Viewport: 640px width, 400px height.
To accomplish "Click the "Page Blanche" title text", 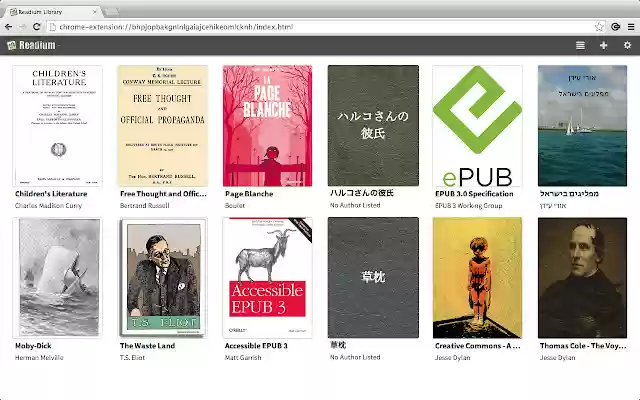I will pyautogui.click(x=249, y=194).
